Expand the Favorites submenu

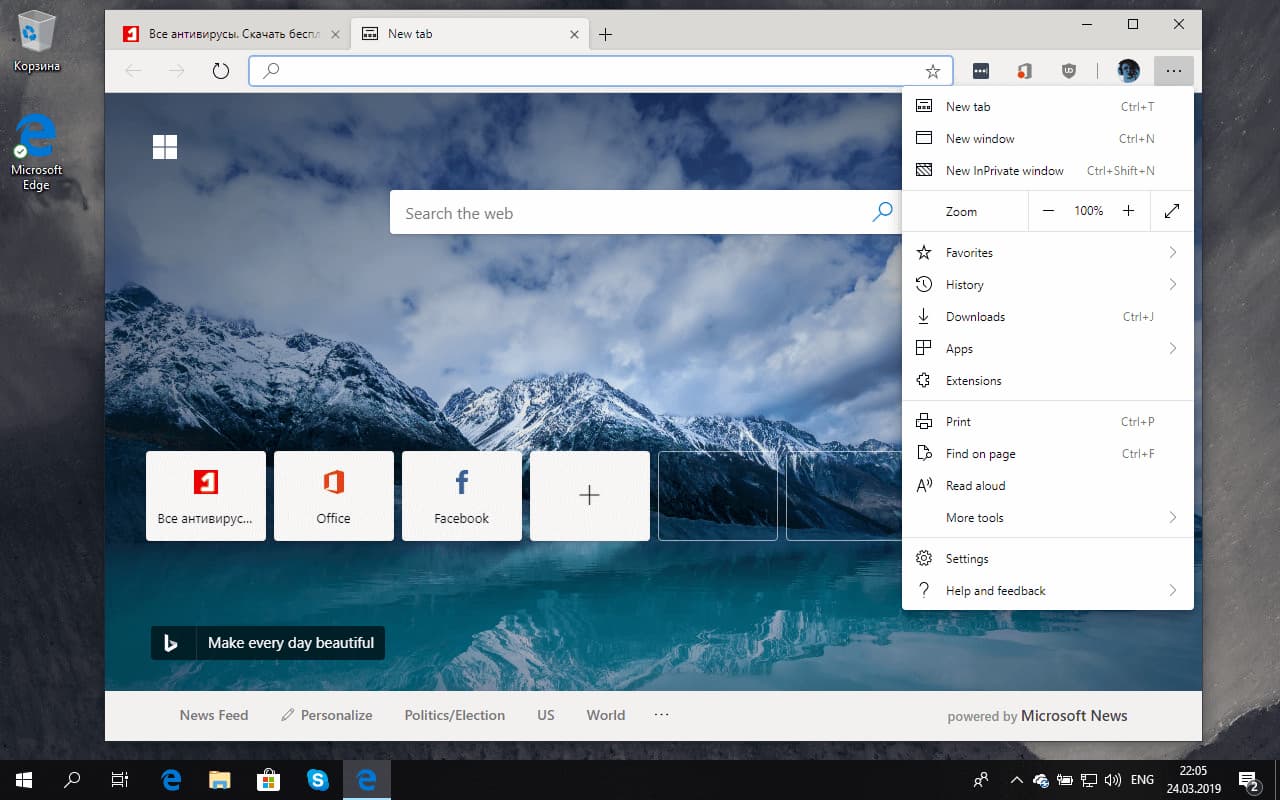[x=1048, y=253]
